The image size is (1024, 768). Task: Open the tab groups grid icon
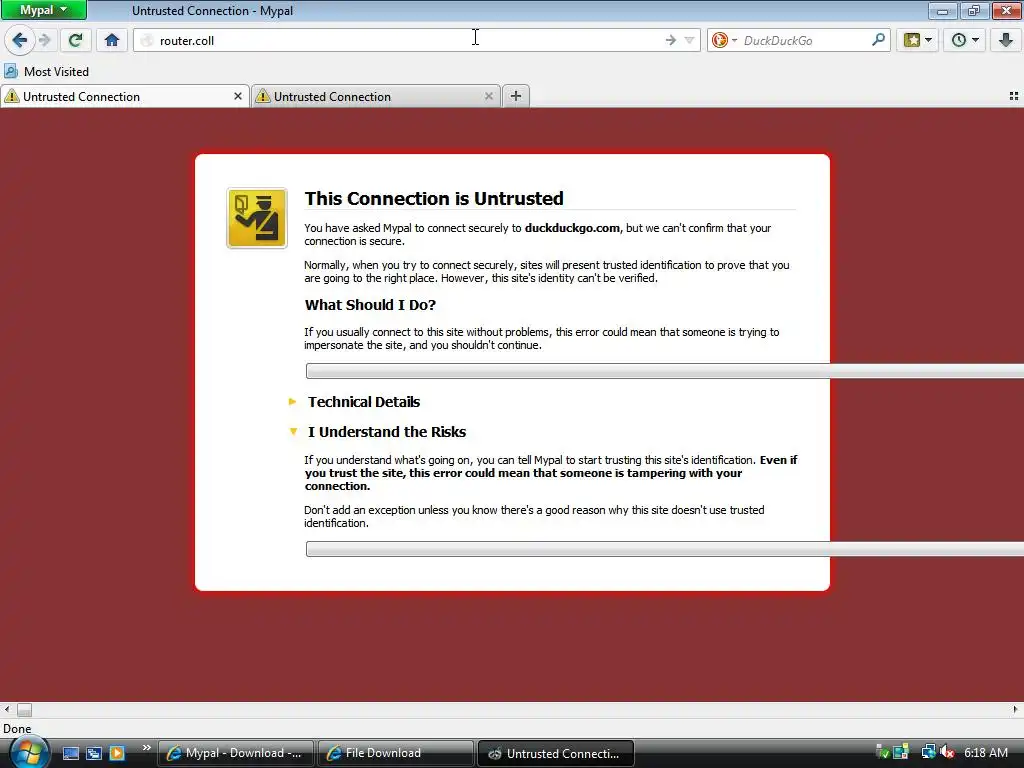[x=1014, y=96]
